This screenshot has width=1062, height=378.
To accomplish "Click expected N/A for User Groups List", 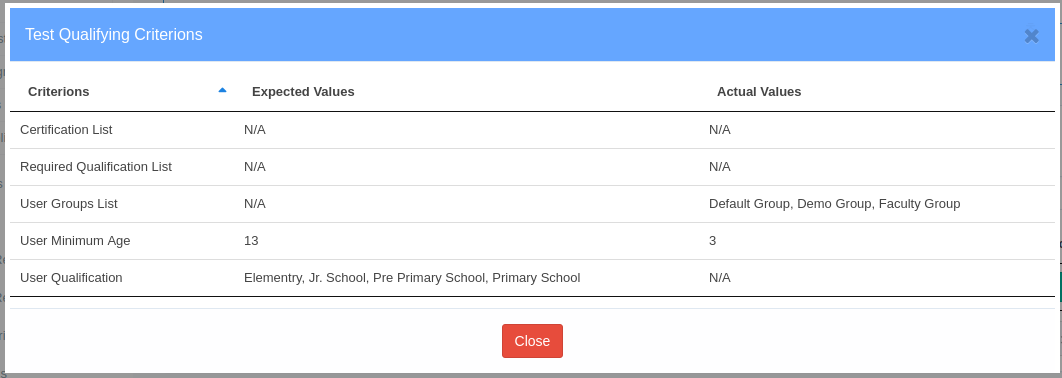I will pos(255,204).
